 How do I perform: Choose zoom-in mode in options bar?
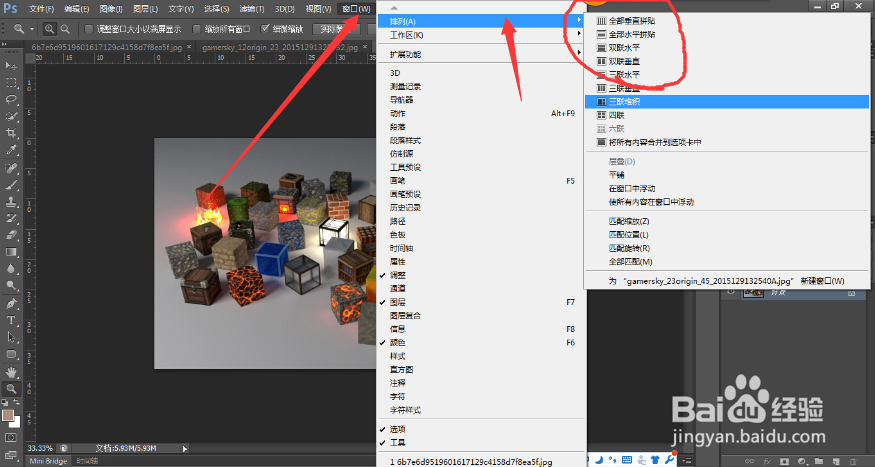50,28
